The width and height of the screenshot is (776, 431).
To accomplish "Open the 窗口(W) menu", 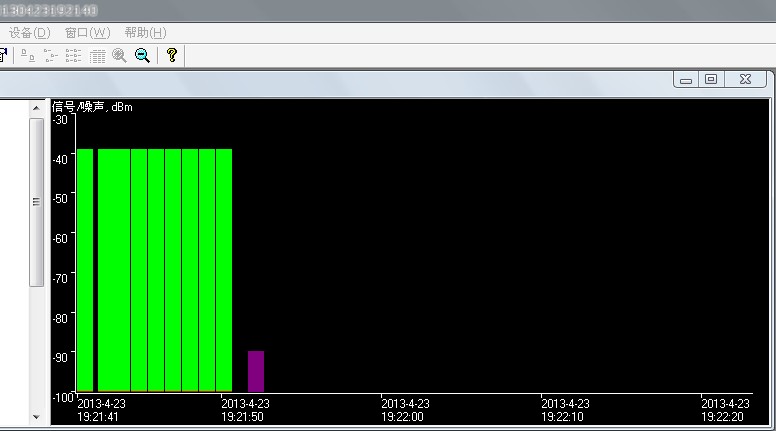I will [x=87, y=32].
